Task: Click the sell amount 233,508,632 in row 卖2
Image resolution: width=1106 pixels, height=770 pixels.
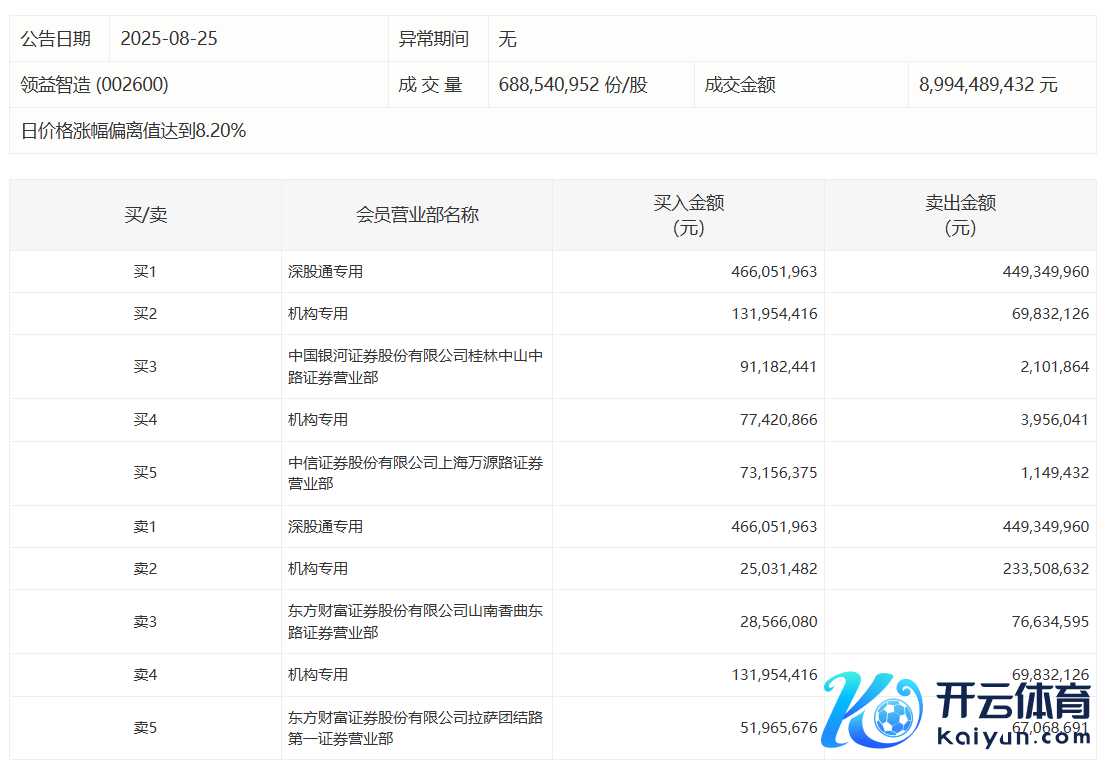Action: click(1036, 569)
